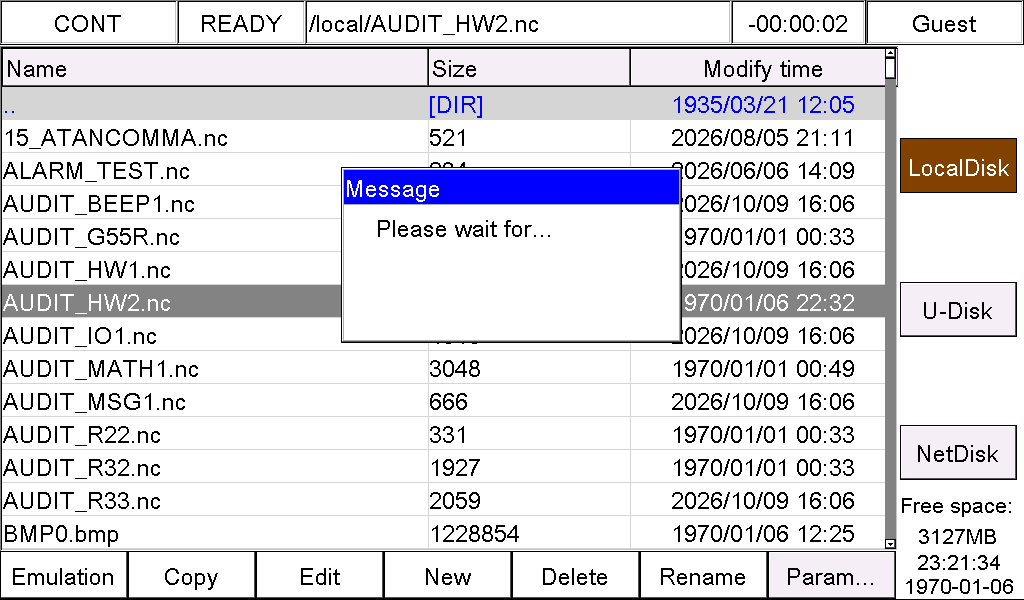Click the /local/AUDIT_HW2.nc path field

517,24
